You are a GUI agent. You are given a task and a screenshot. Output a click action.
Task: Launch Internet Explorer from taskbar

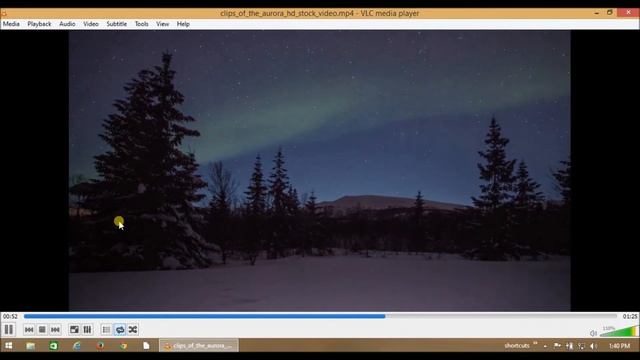77,346
